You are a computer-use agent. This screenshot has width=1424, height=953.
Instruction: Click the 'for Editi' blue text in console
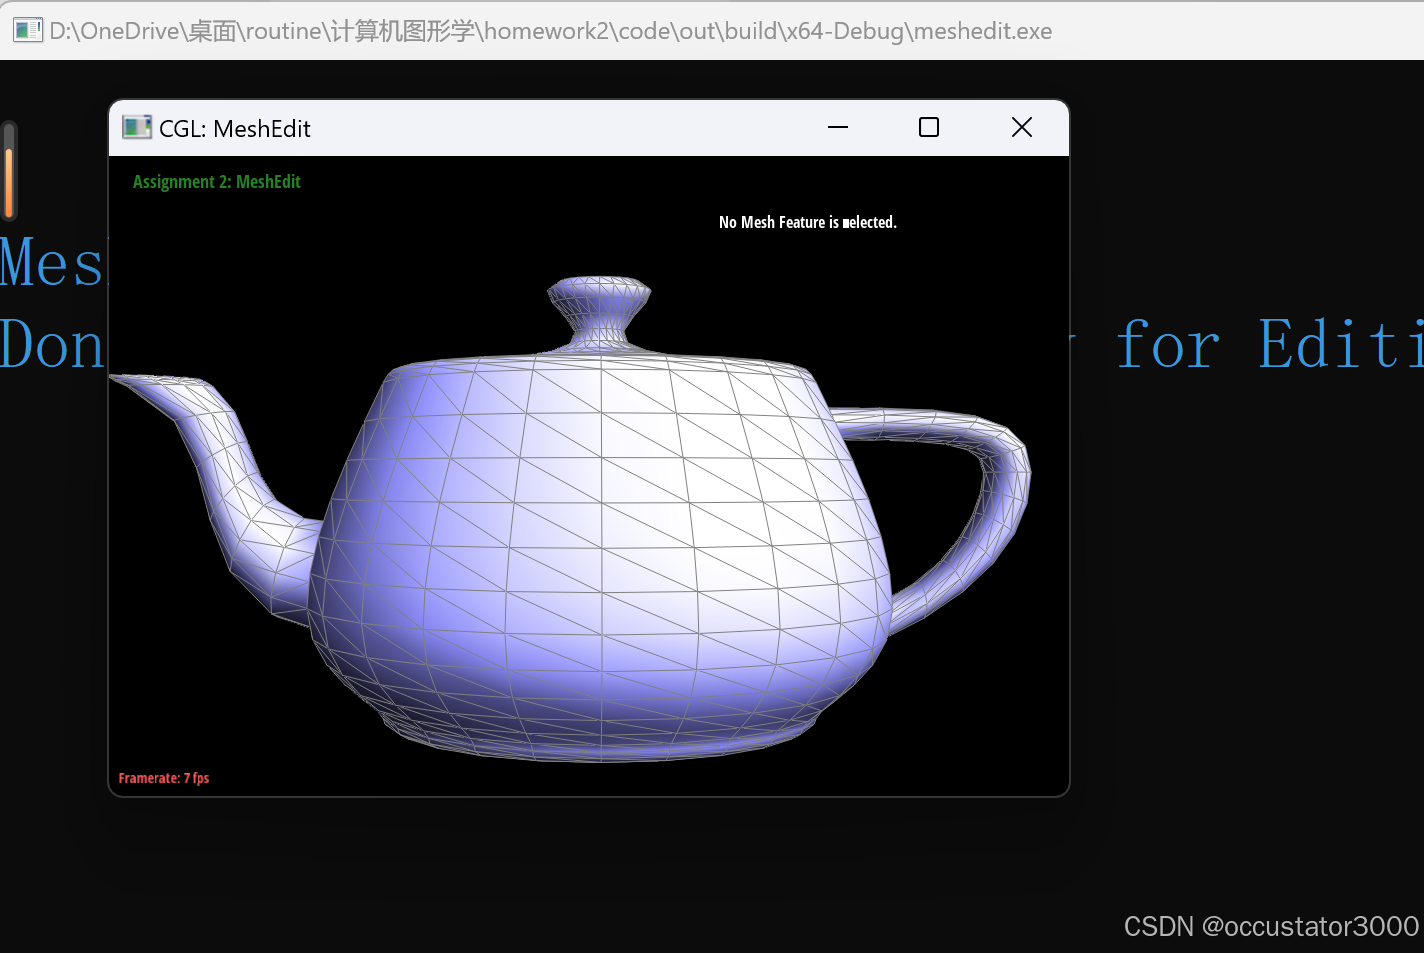click(x=1269, y=345)
